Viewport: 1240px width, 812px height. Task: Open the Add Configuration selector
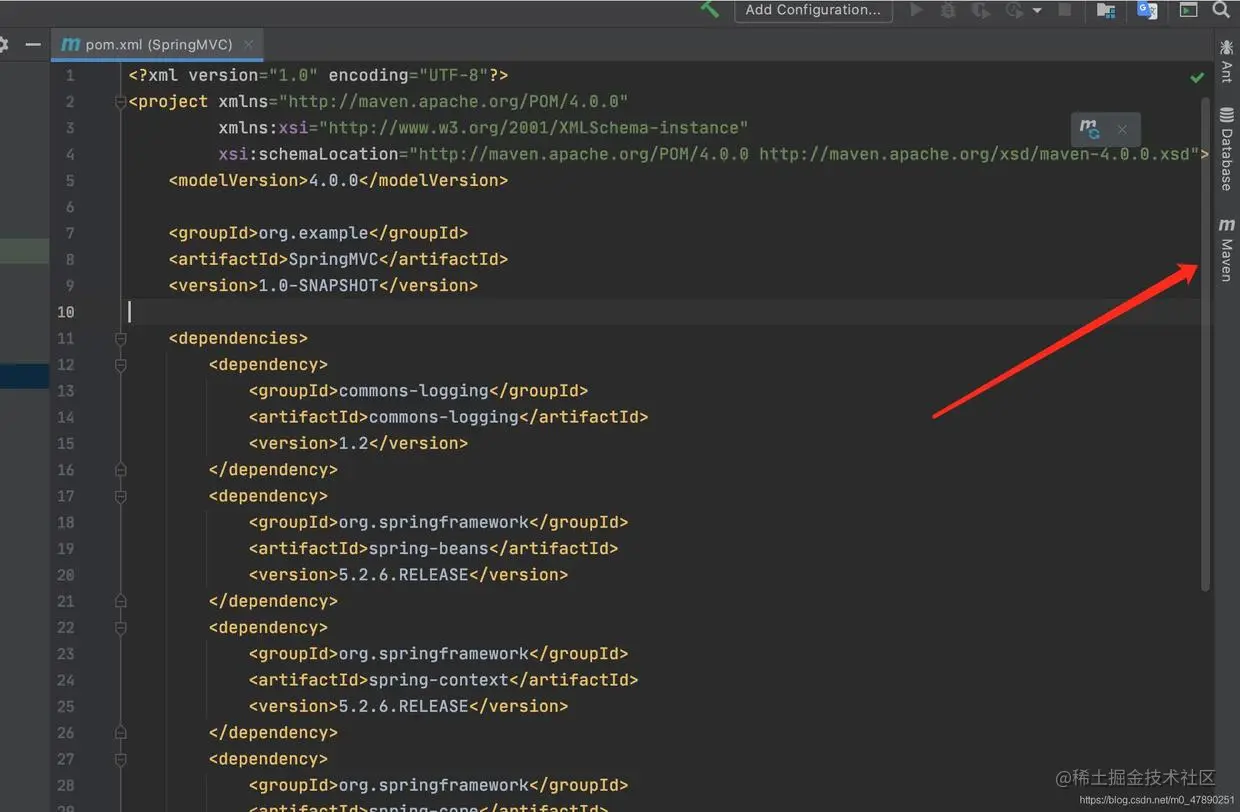tap(813, 10)
